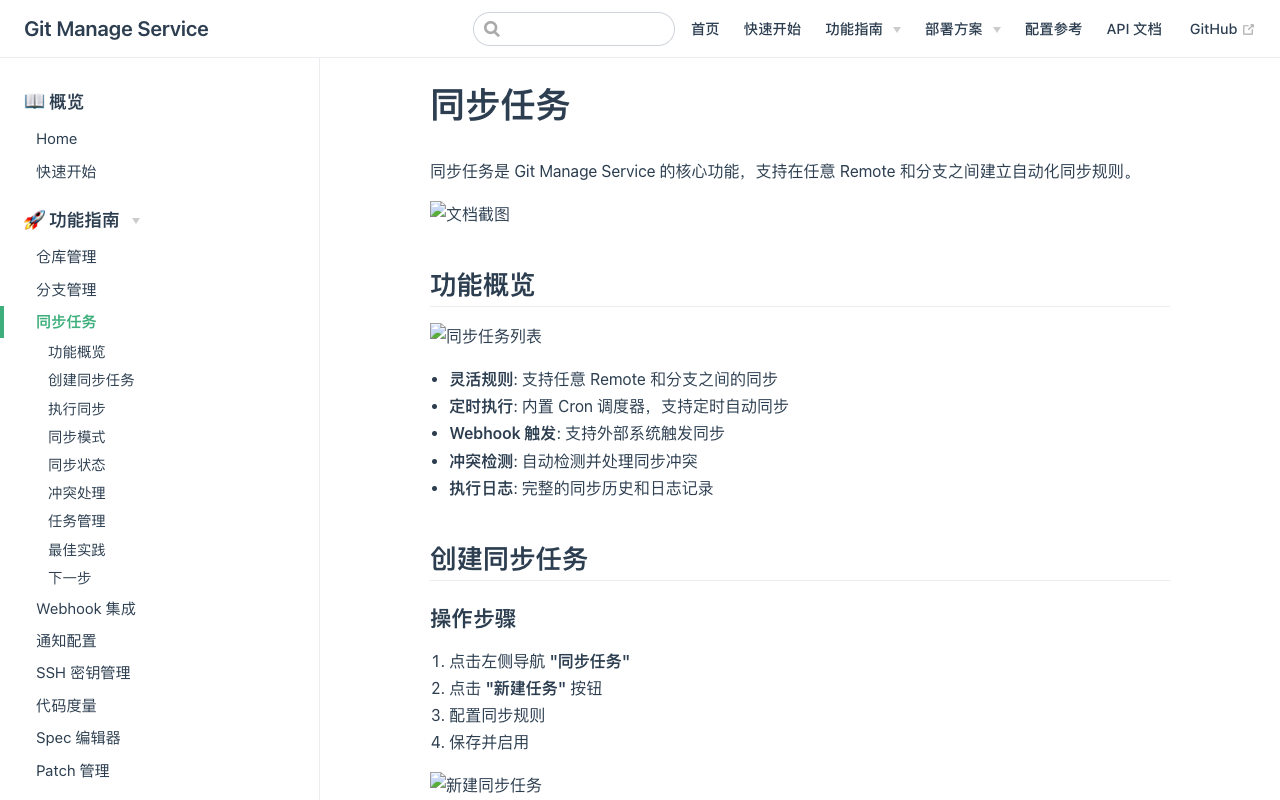Open 快速开始 from the top navigation
Viewport: 1280px width, 800px height.
(772, 29)
